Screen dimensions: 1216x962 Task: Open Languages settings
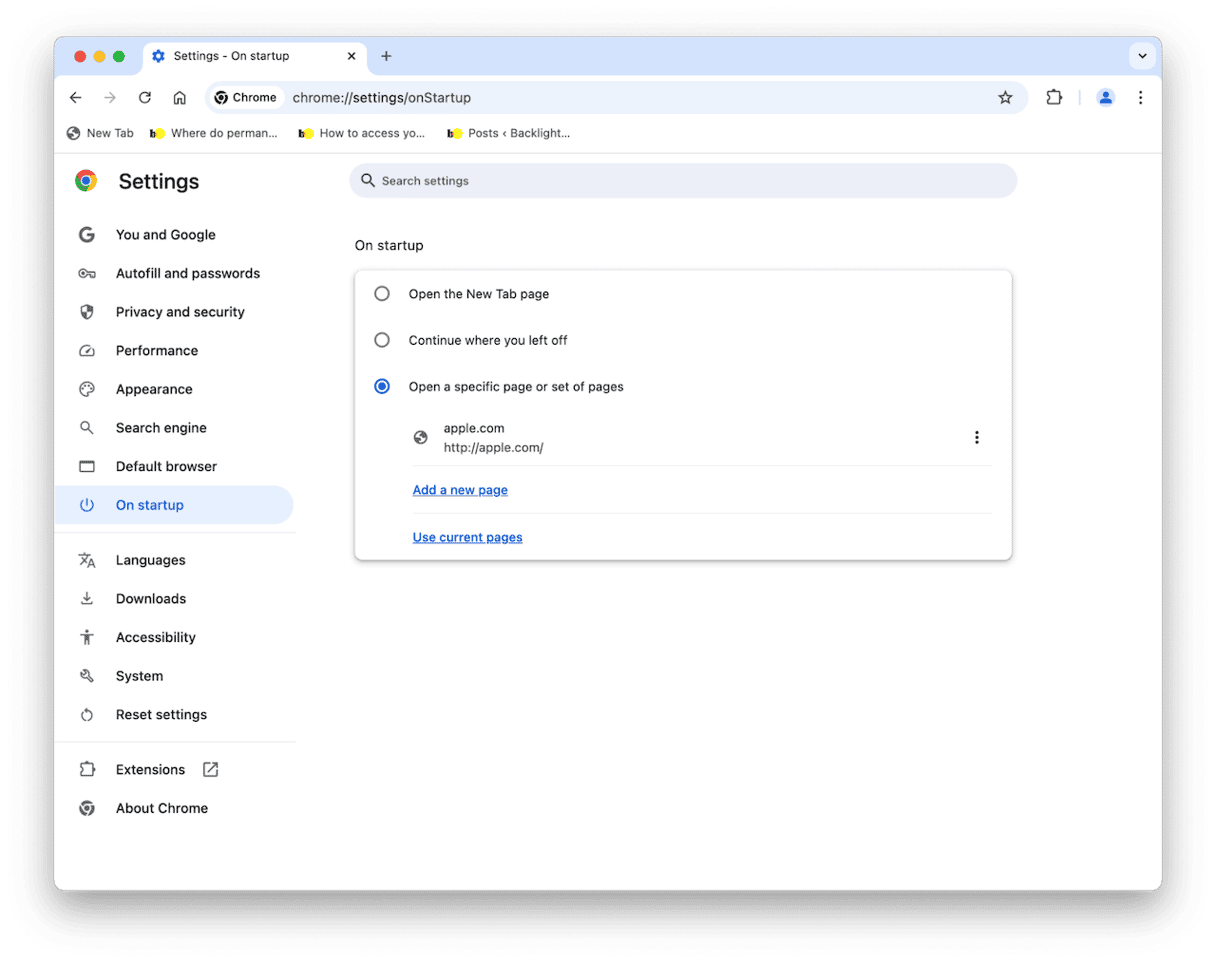(x=174, y=560)
